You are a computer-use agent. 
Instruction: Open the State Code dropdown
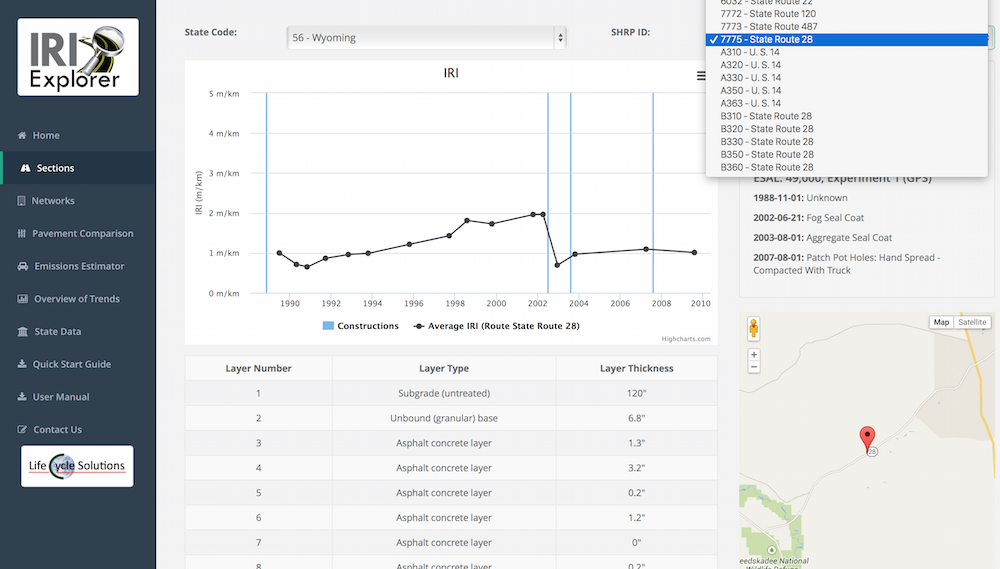[426, 38]
